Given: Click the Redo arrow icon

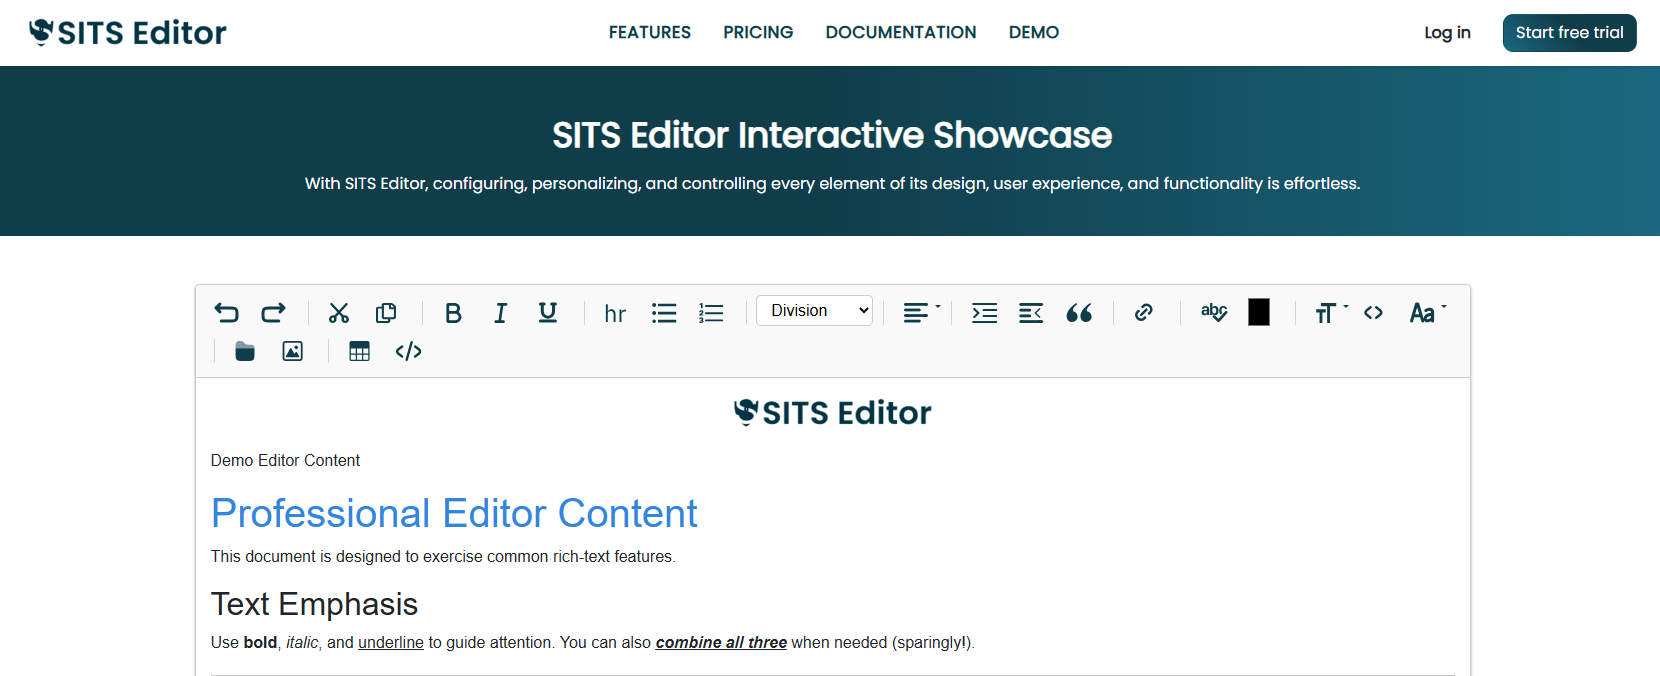Looking at the screenshot, I should tap(273, 313).
